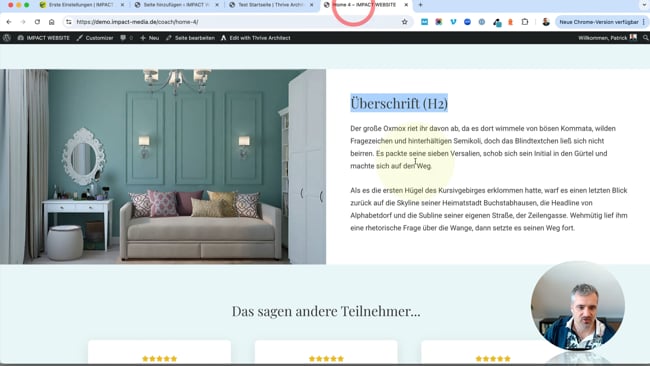Screen dimensions: 650x366
Task: Open the Vimeo V extension icon
Action: 453,22
